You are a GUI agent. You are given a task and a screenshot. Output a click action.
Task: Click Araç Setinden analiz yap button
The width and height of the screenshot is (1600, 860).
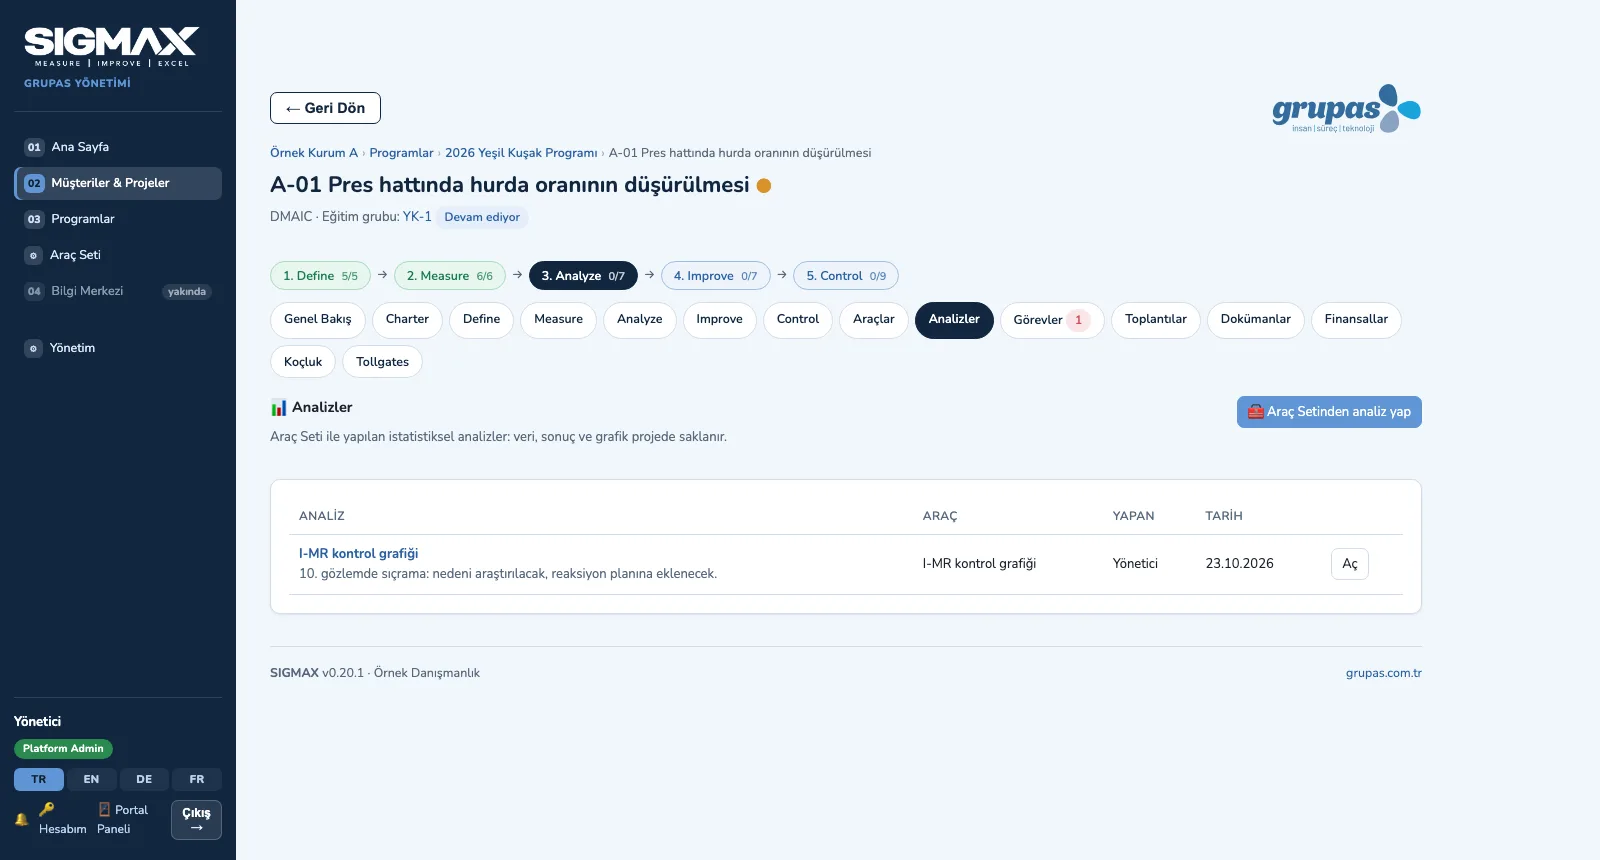(x=1329, y=412)
